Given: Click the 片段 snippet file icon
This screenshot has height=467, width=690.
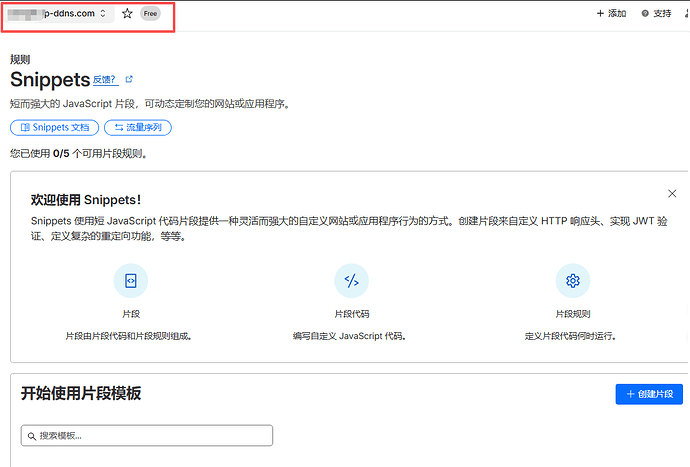Looking at the screenshot, I should pos(131,280).
